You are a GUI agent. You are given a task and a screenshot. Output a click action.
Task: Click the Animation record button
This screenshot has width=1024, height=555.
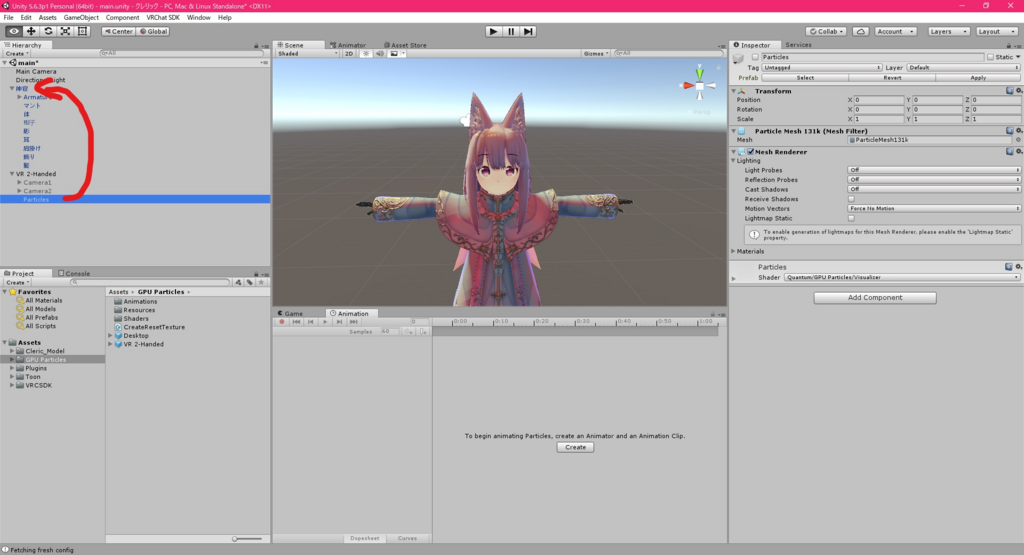tap(282, 322)
